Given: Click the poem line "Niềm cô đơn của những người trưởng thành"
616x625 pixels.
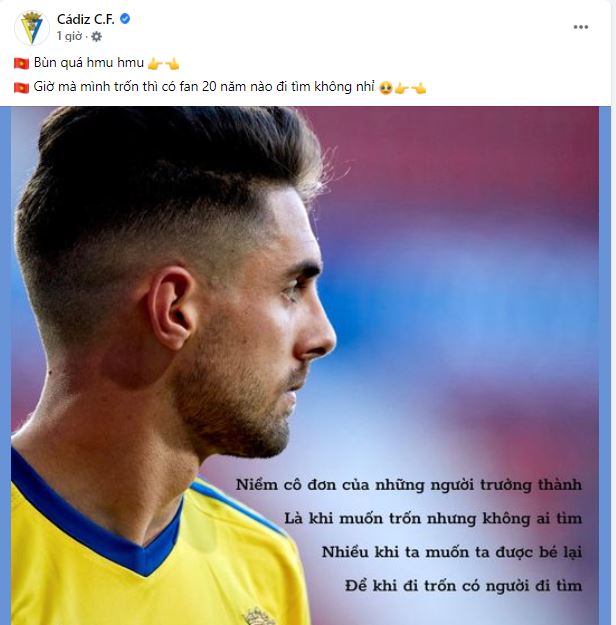Looking at the screenshot, I should 409,485.
